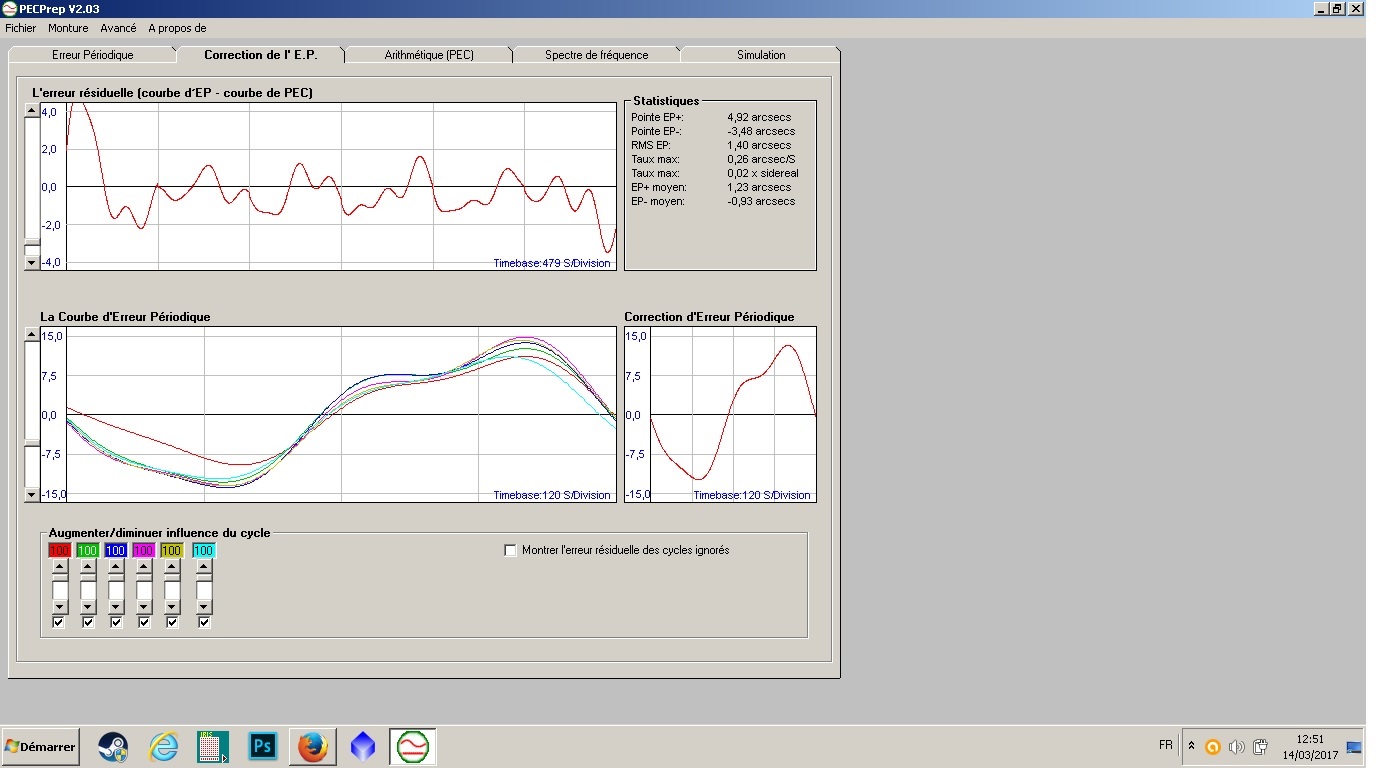Open the Avancé menu
1376x780 pixels.
pos(118,28)
